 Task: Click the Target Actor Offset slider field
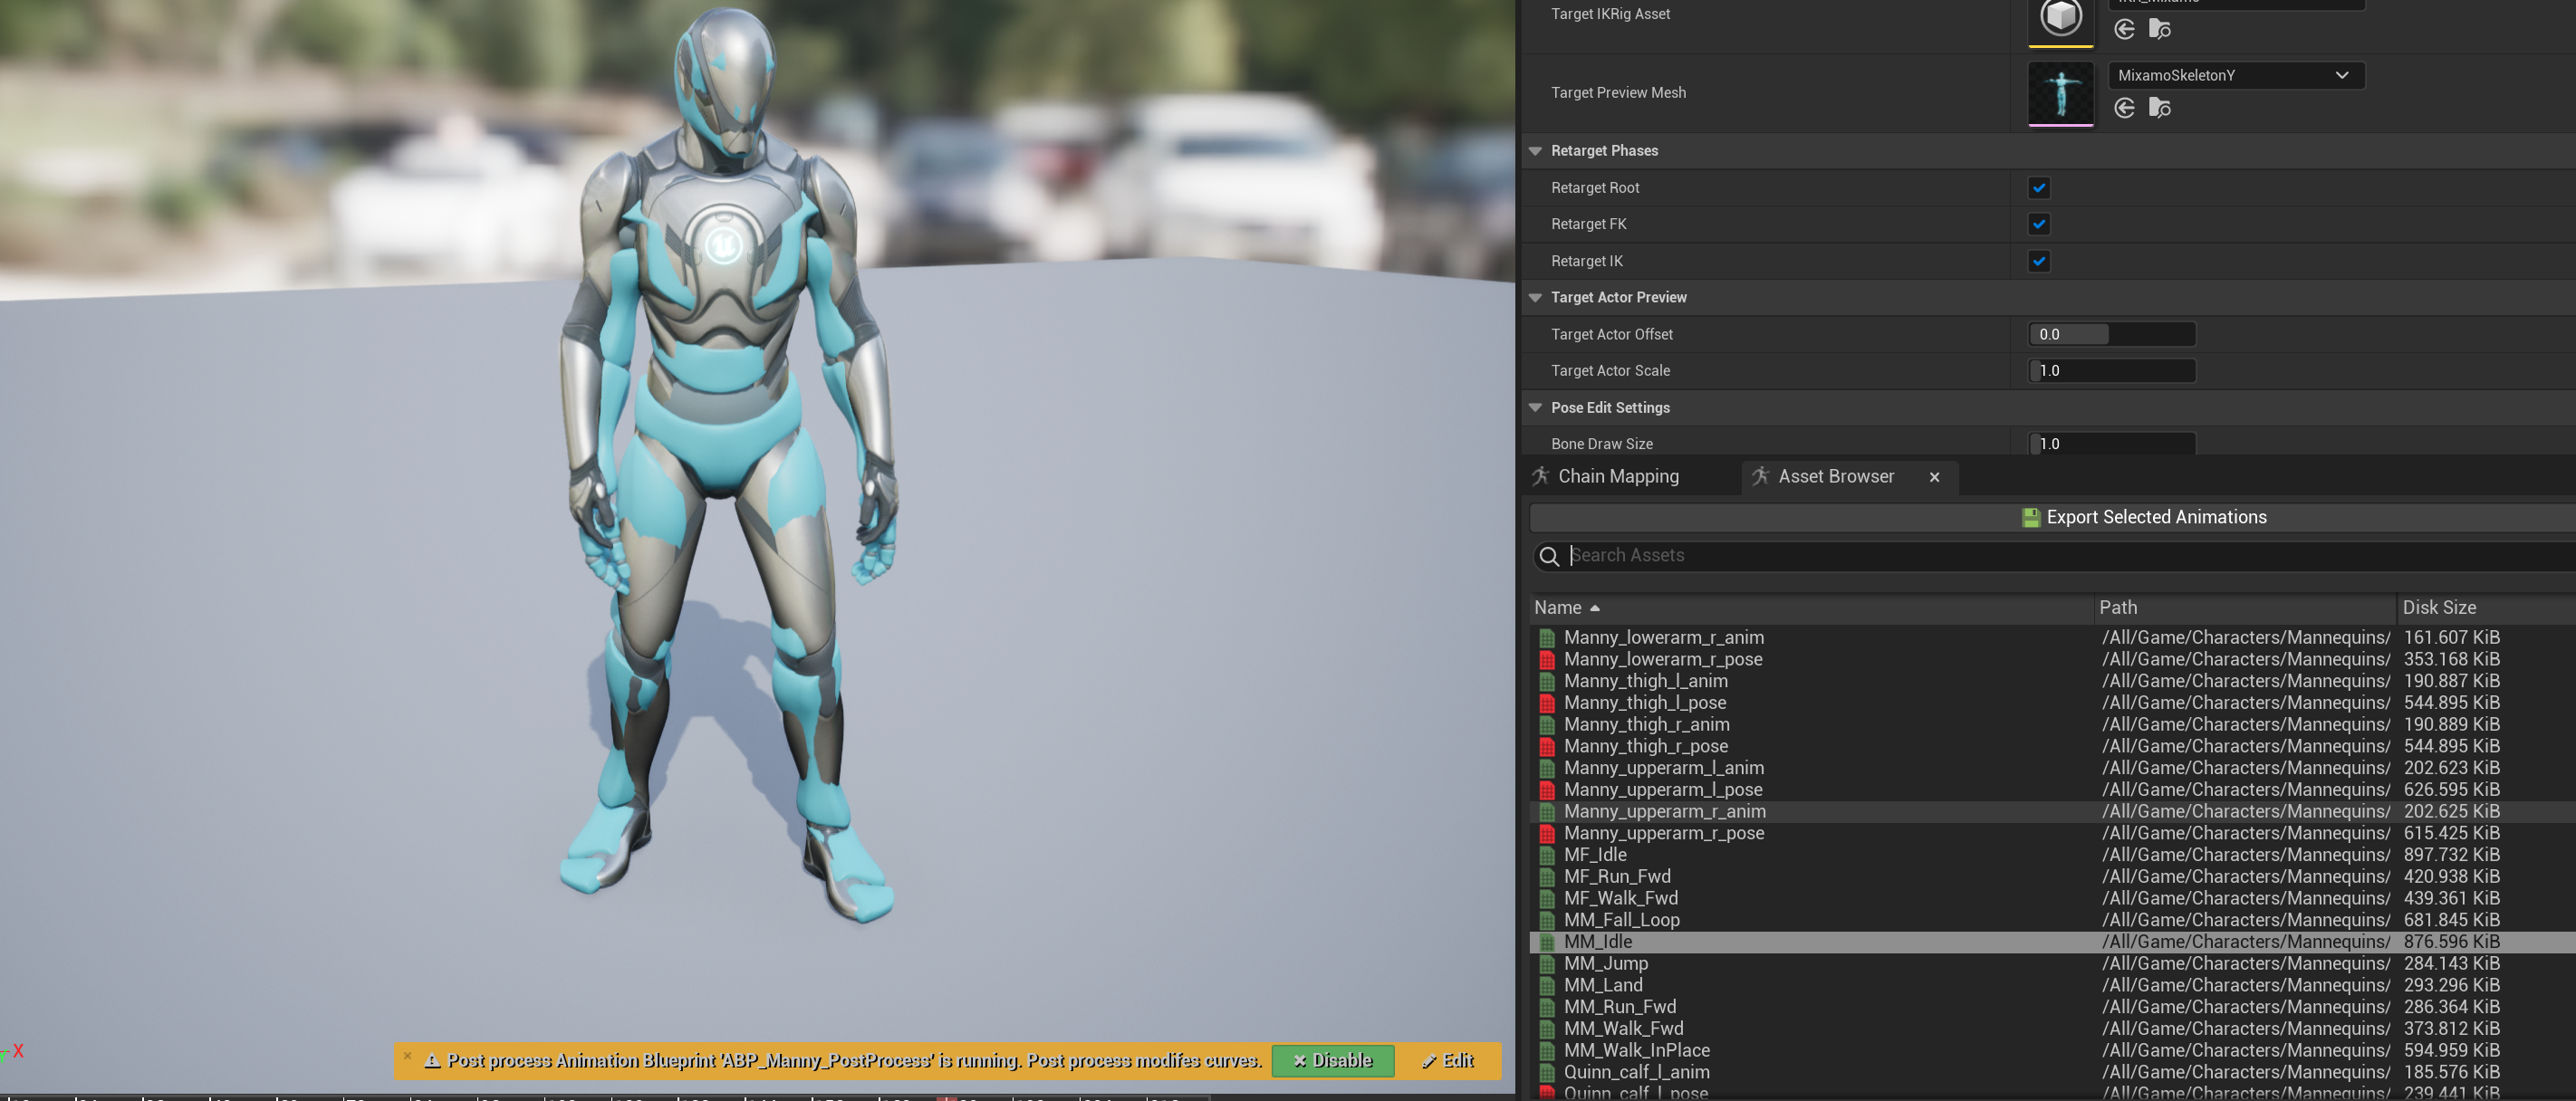[x=2110, y=334]
